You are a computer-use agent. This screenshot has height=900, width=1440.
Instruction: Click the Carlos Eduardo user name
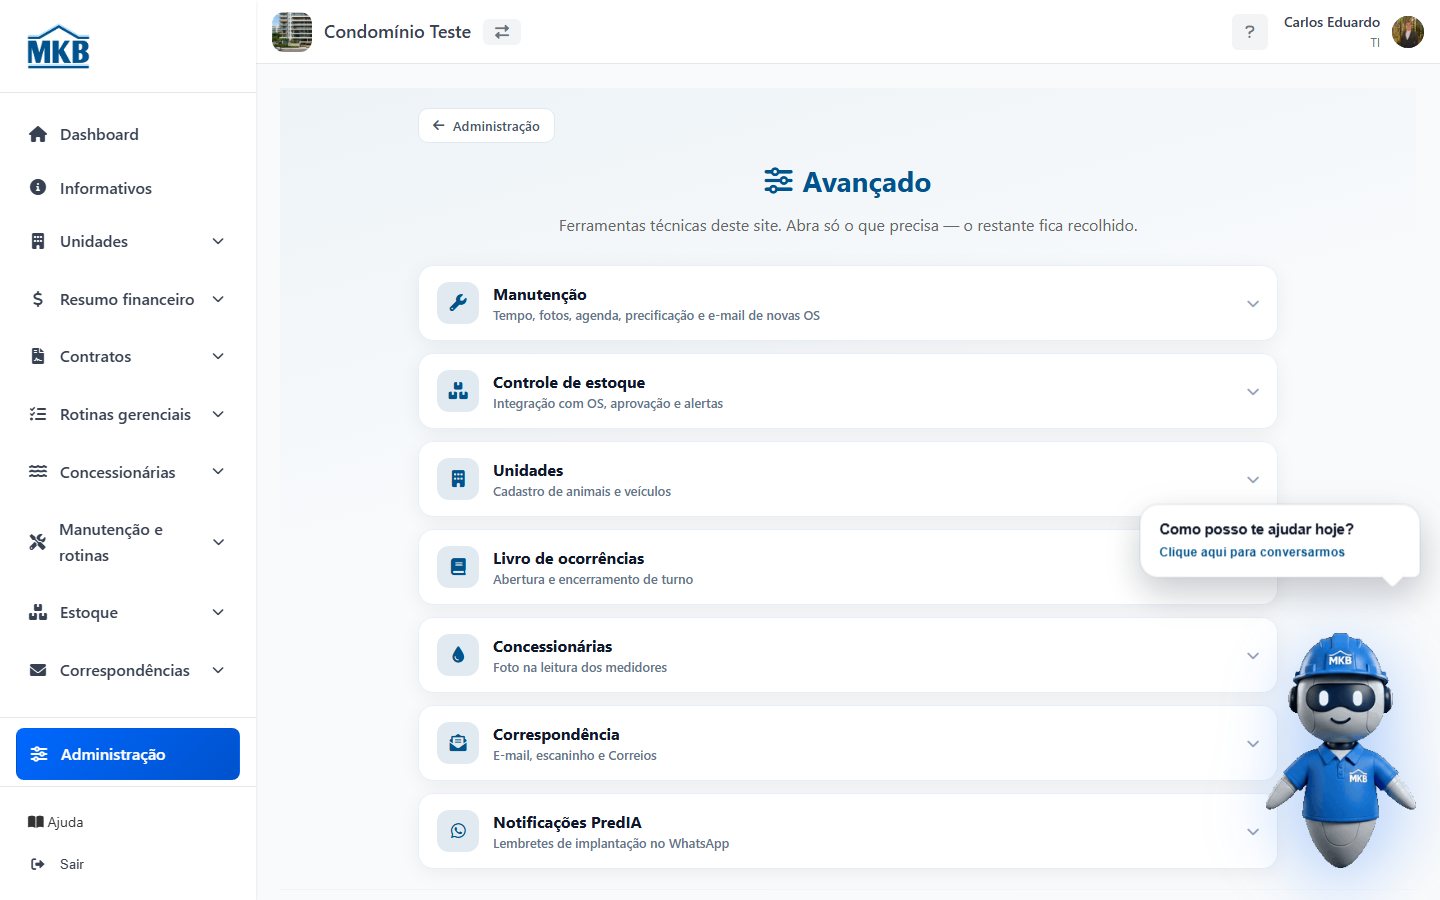pyautogui.click(x=1331, y=22)
